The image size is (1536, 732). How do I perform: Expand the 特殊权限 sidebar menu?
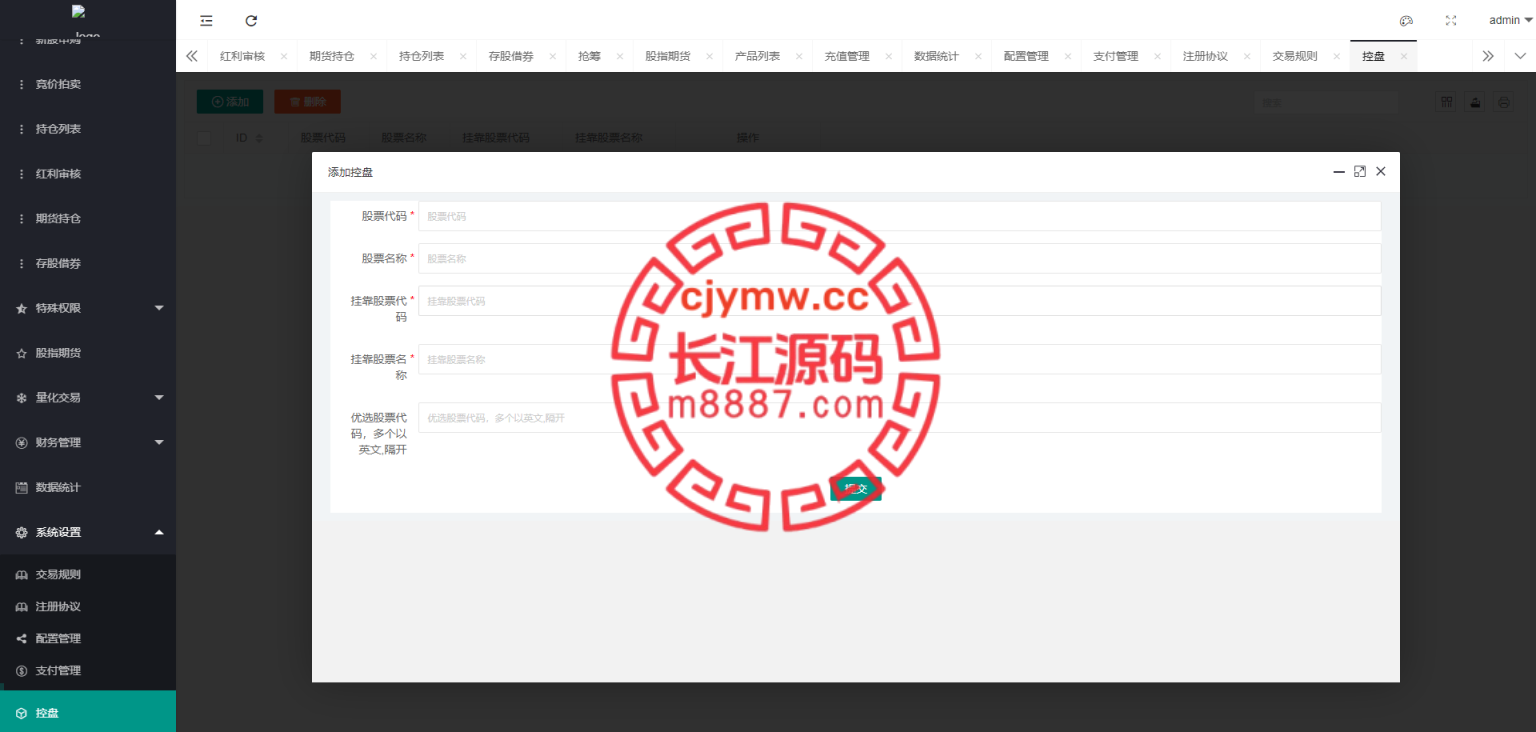(x=88, y=308)
